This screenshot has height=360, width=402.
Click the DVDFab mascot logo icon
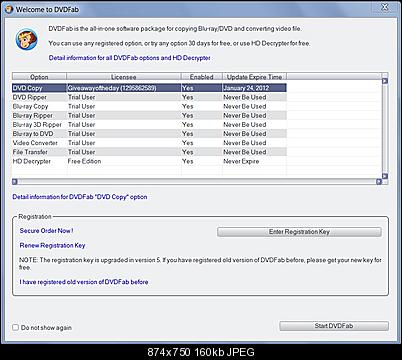(x=27, y=40)
